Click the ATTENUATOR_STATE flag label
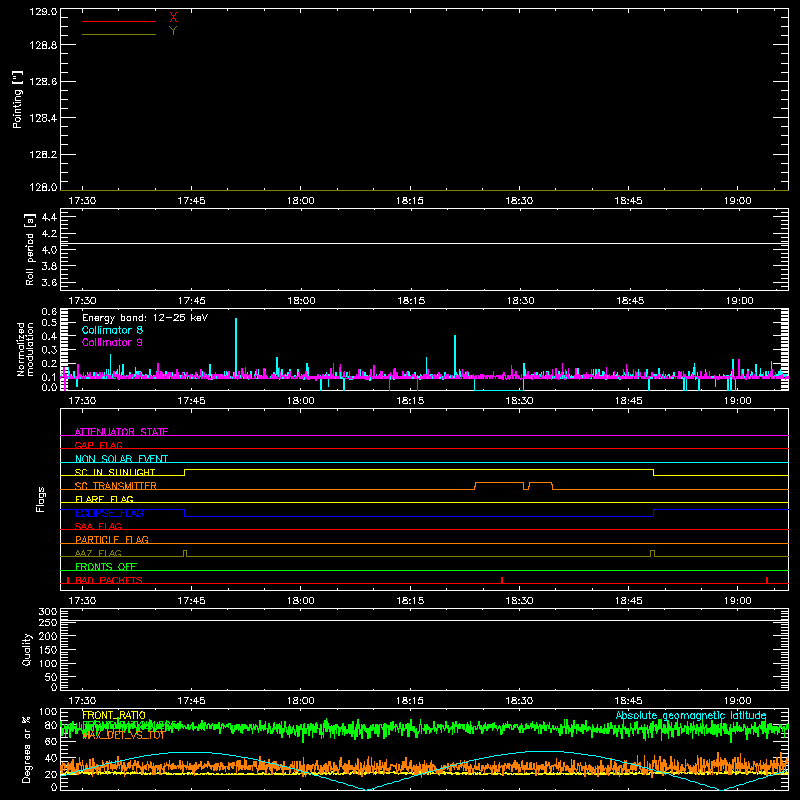This screenshot has width=800, height=800. 121,432
